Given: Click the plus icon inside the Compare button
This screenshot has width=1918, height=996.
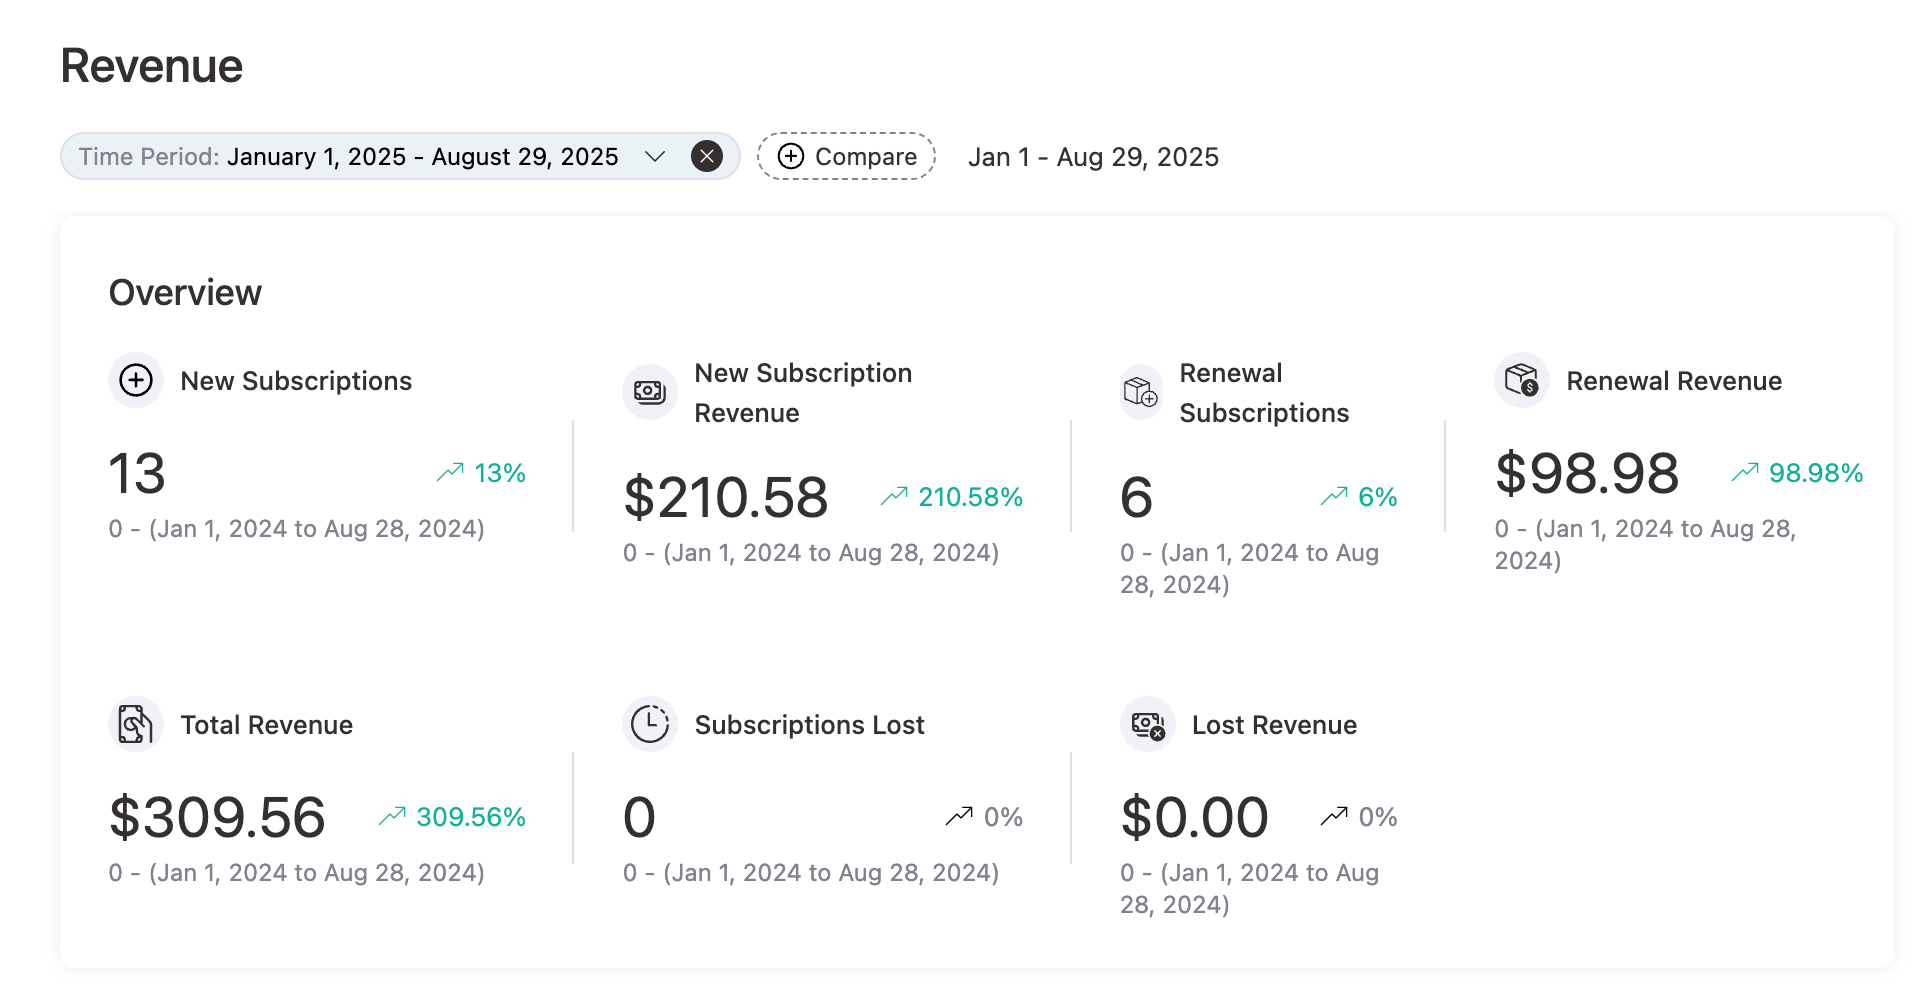Looking at the screenshot, I should point(792,156).
